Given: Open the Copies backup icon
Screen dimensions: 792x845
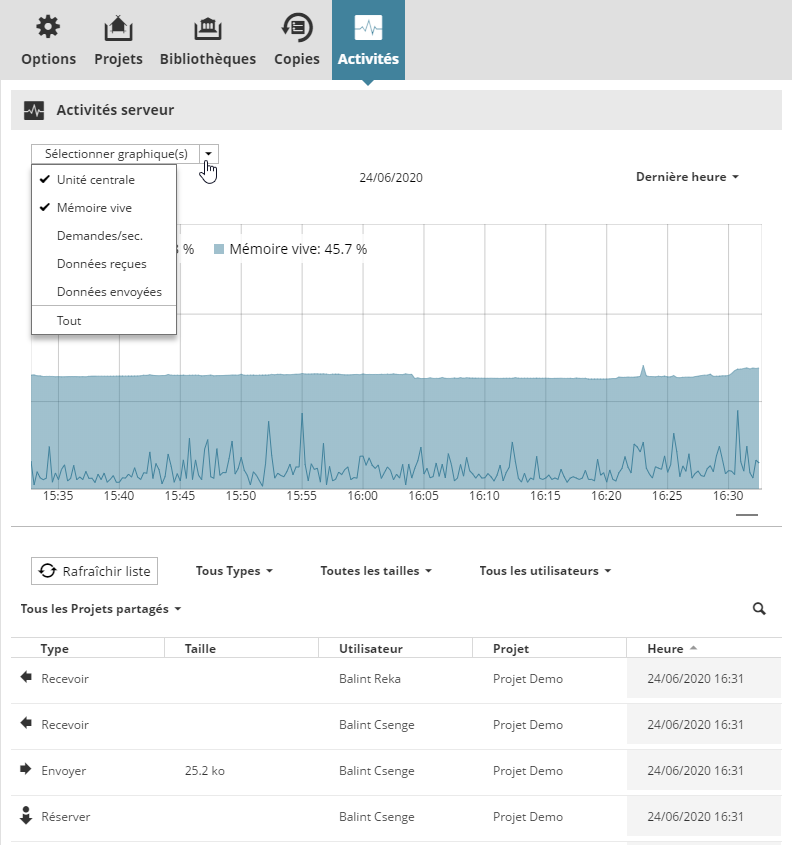Looking at the screenshot, I should point(297,27).
